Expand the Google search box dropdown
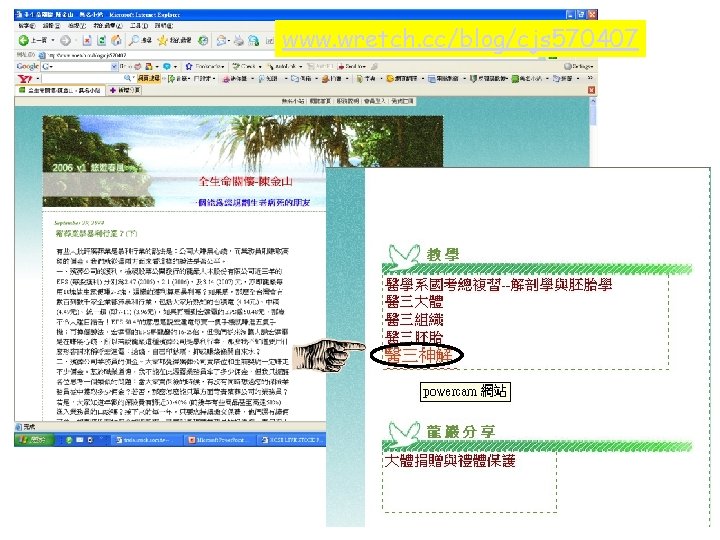 [114, 67]
